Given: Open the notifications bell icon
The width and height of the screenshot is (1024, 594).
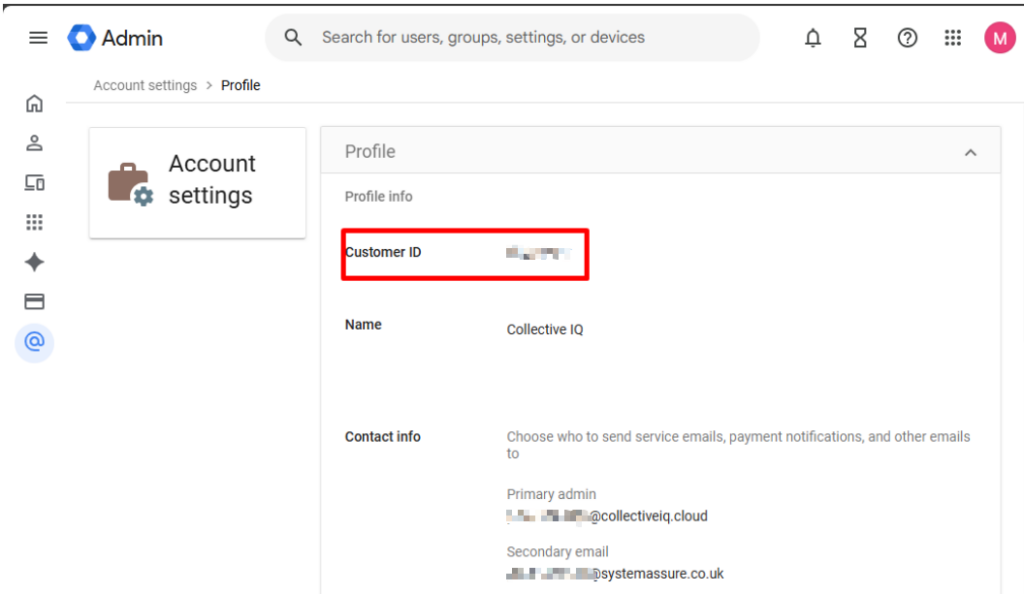Looking at the screenshot, I should coord(812,37).
